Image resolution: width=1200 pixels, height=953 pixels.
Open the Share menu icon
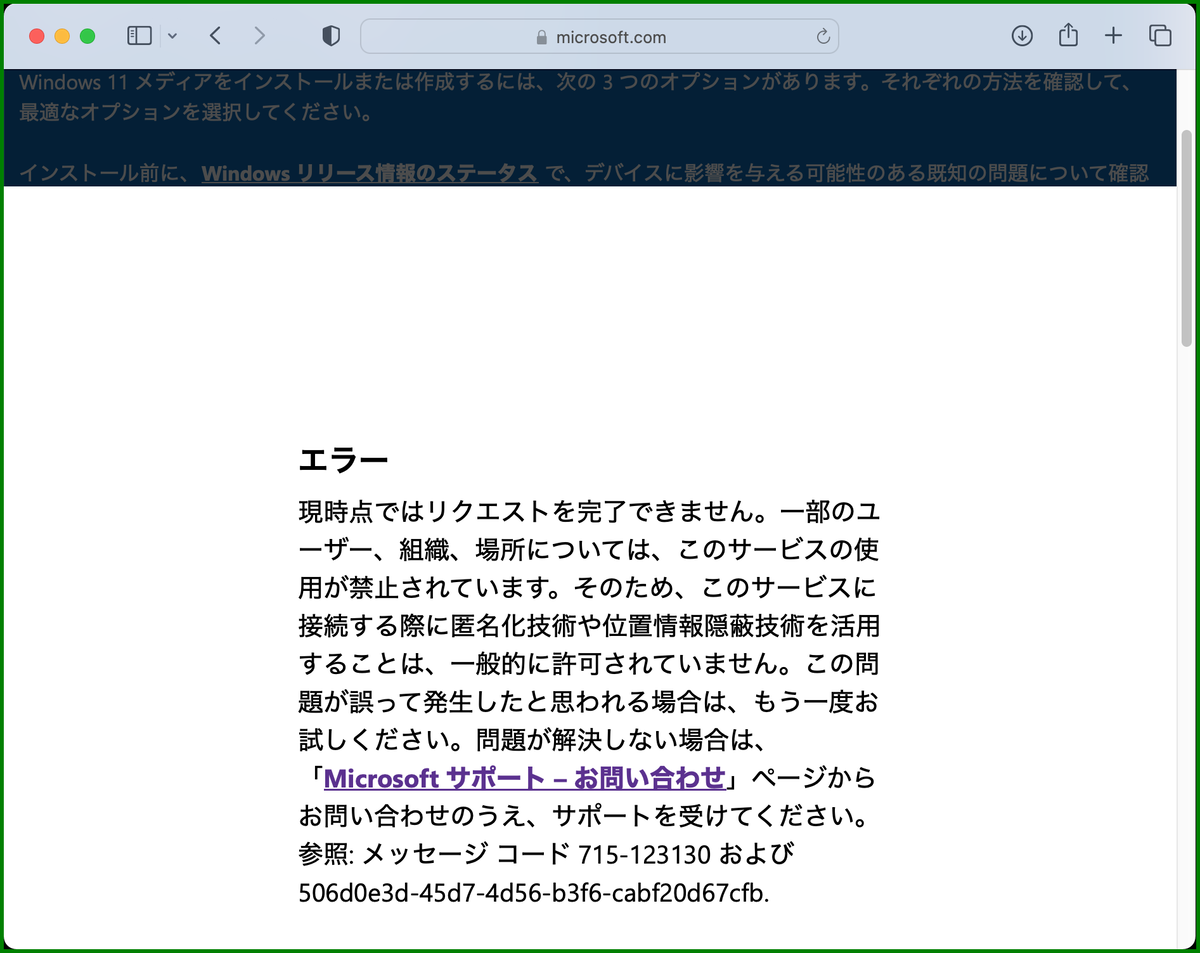pos(1068,35)
